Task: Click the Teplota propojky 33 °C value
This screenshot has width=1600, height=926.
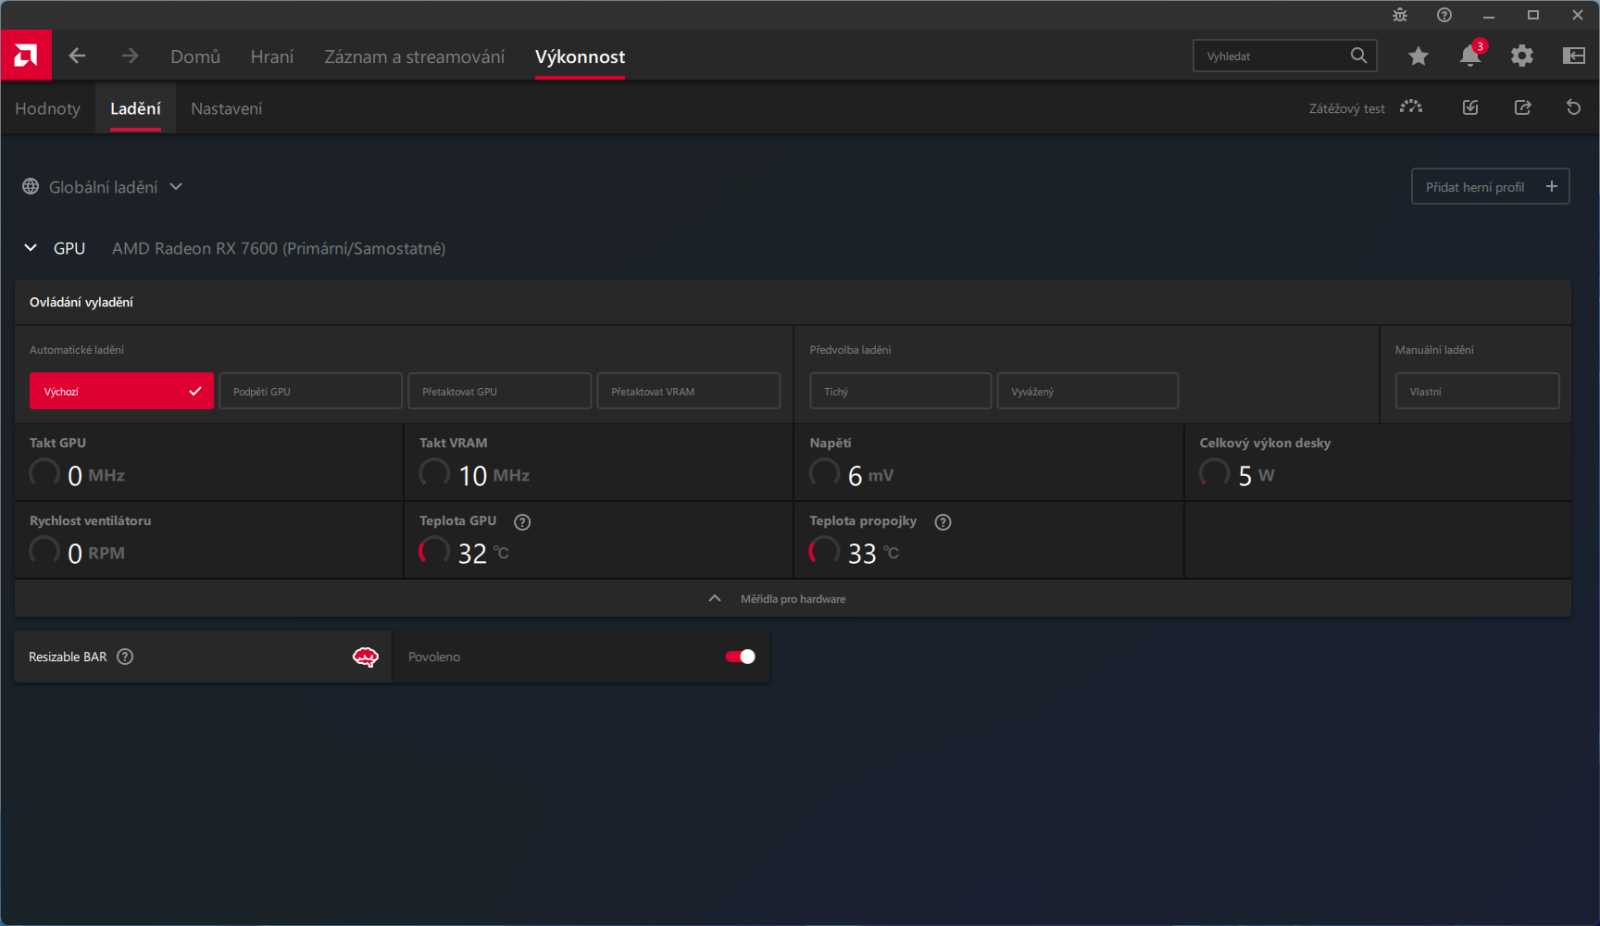Action: (x=873, y=553)
